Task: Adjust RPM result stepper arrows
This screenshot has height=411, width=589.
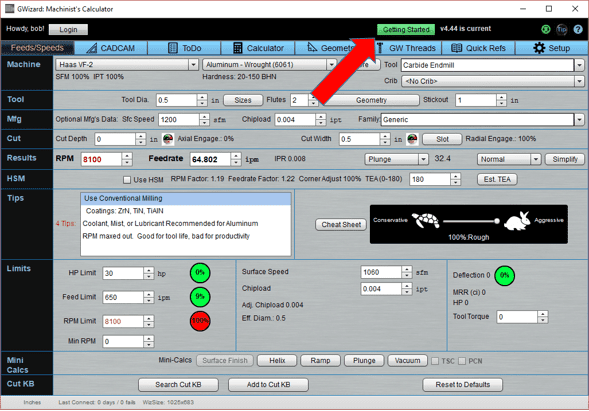Action: tap(127, 159)
